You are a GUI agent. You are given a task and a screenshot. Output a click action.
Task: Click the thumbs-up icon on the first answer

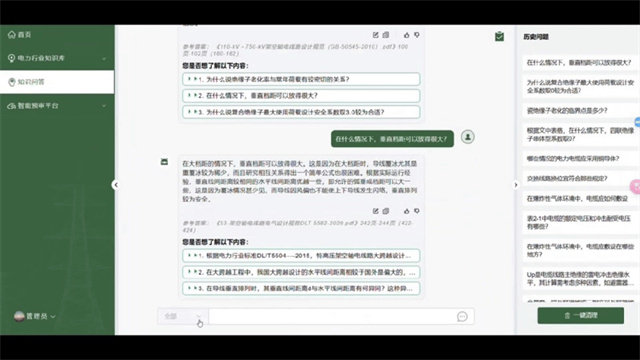(x=407, y=35)
